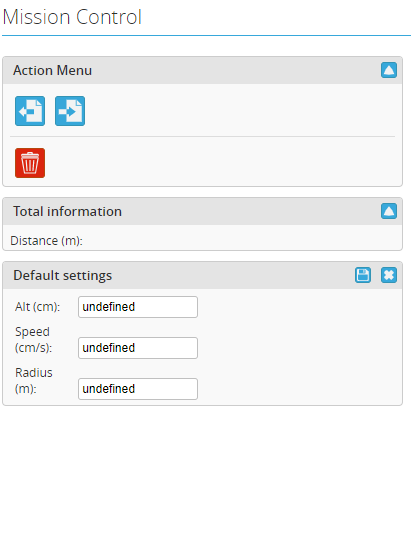Image resolution: width=411 pixels, height=551 pixels.
Task: Click the red trash remove button
Action: pos(30,163)
